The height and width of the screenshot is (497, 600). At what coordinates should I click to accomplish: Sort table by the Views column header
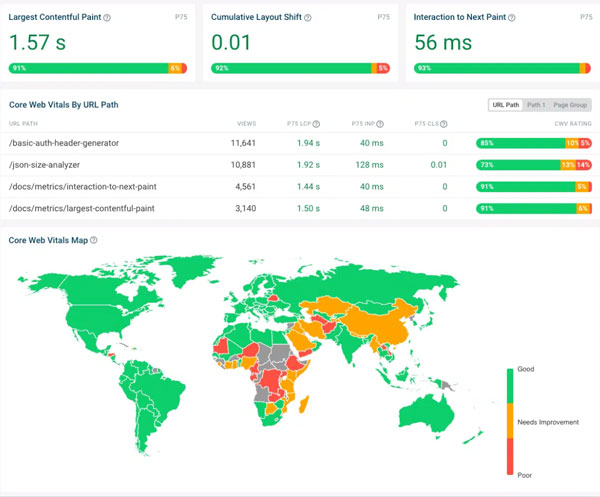245,125
